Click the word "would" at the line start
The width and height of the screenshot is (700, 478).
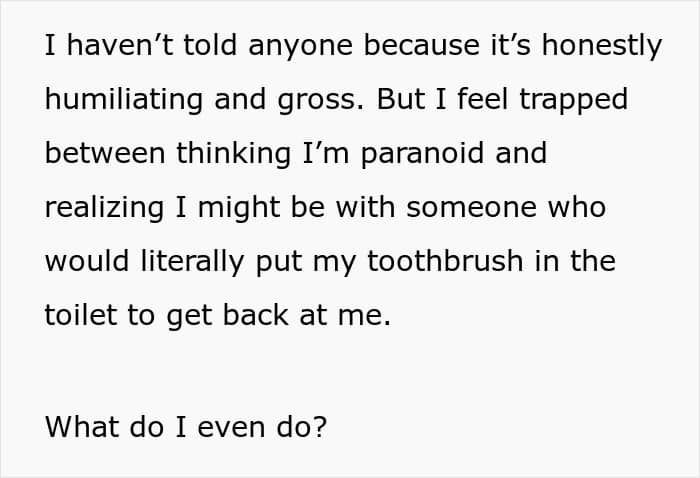click(87, 261)
